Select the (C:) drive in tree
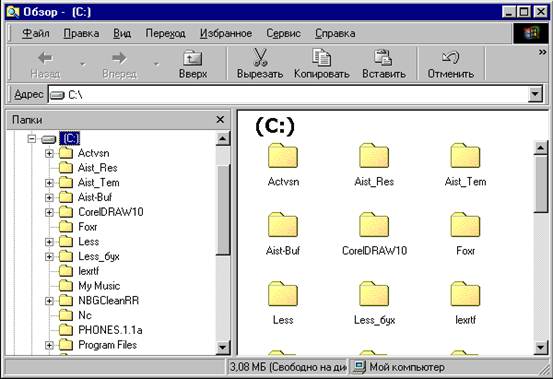The width and height of the screenshot is (553, 379). [x=69, y=138]
